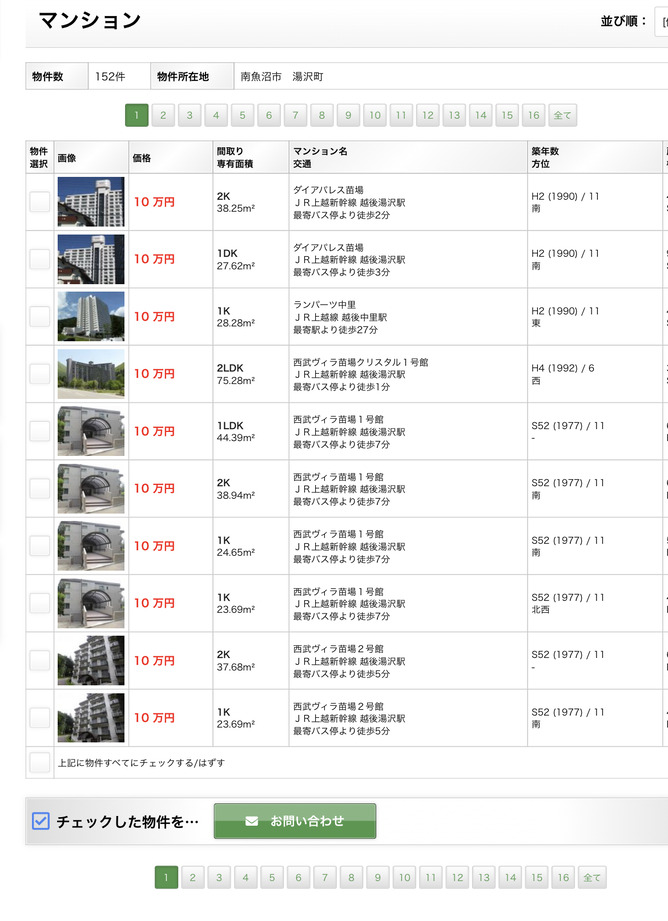The width and height of the screenshot is (668, 921).
Task: Open thumbnail of 西武ヴィラ苗場2号館 1K listing
Action: click(91, 718)
